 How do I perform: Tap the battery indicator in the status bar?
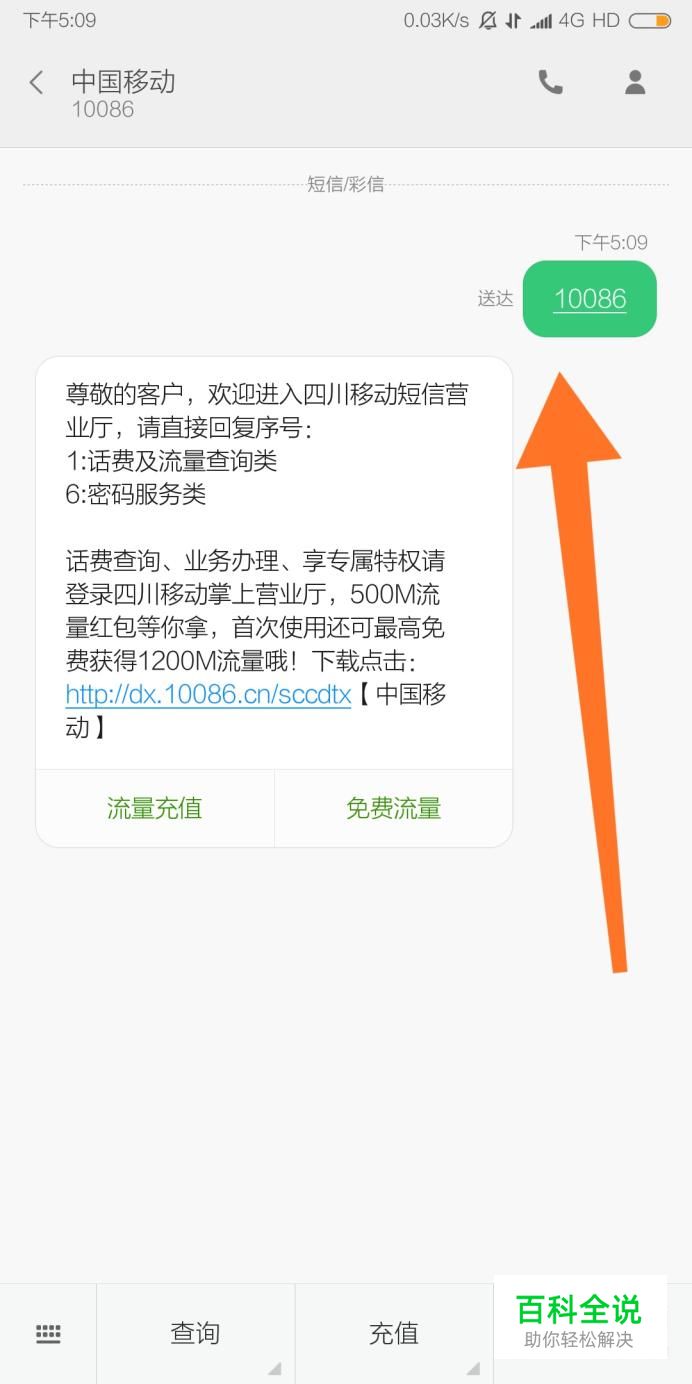coord(650,20)
